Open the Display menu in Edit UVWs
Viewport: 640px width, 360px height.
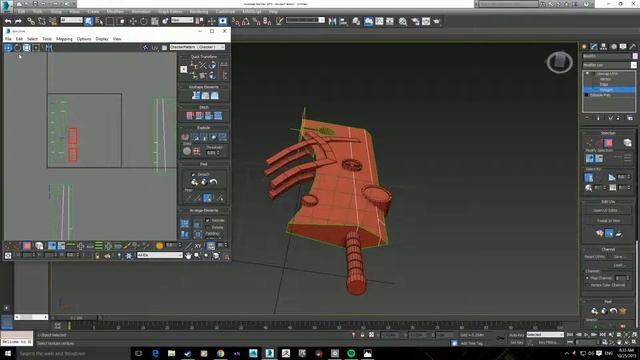click(x=102, y=39)
